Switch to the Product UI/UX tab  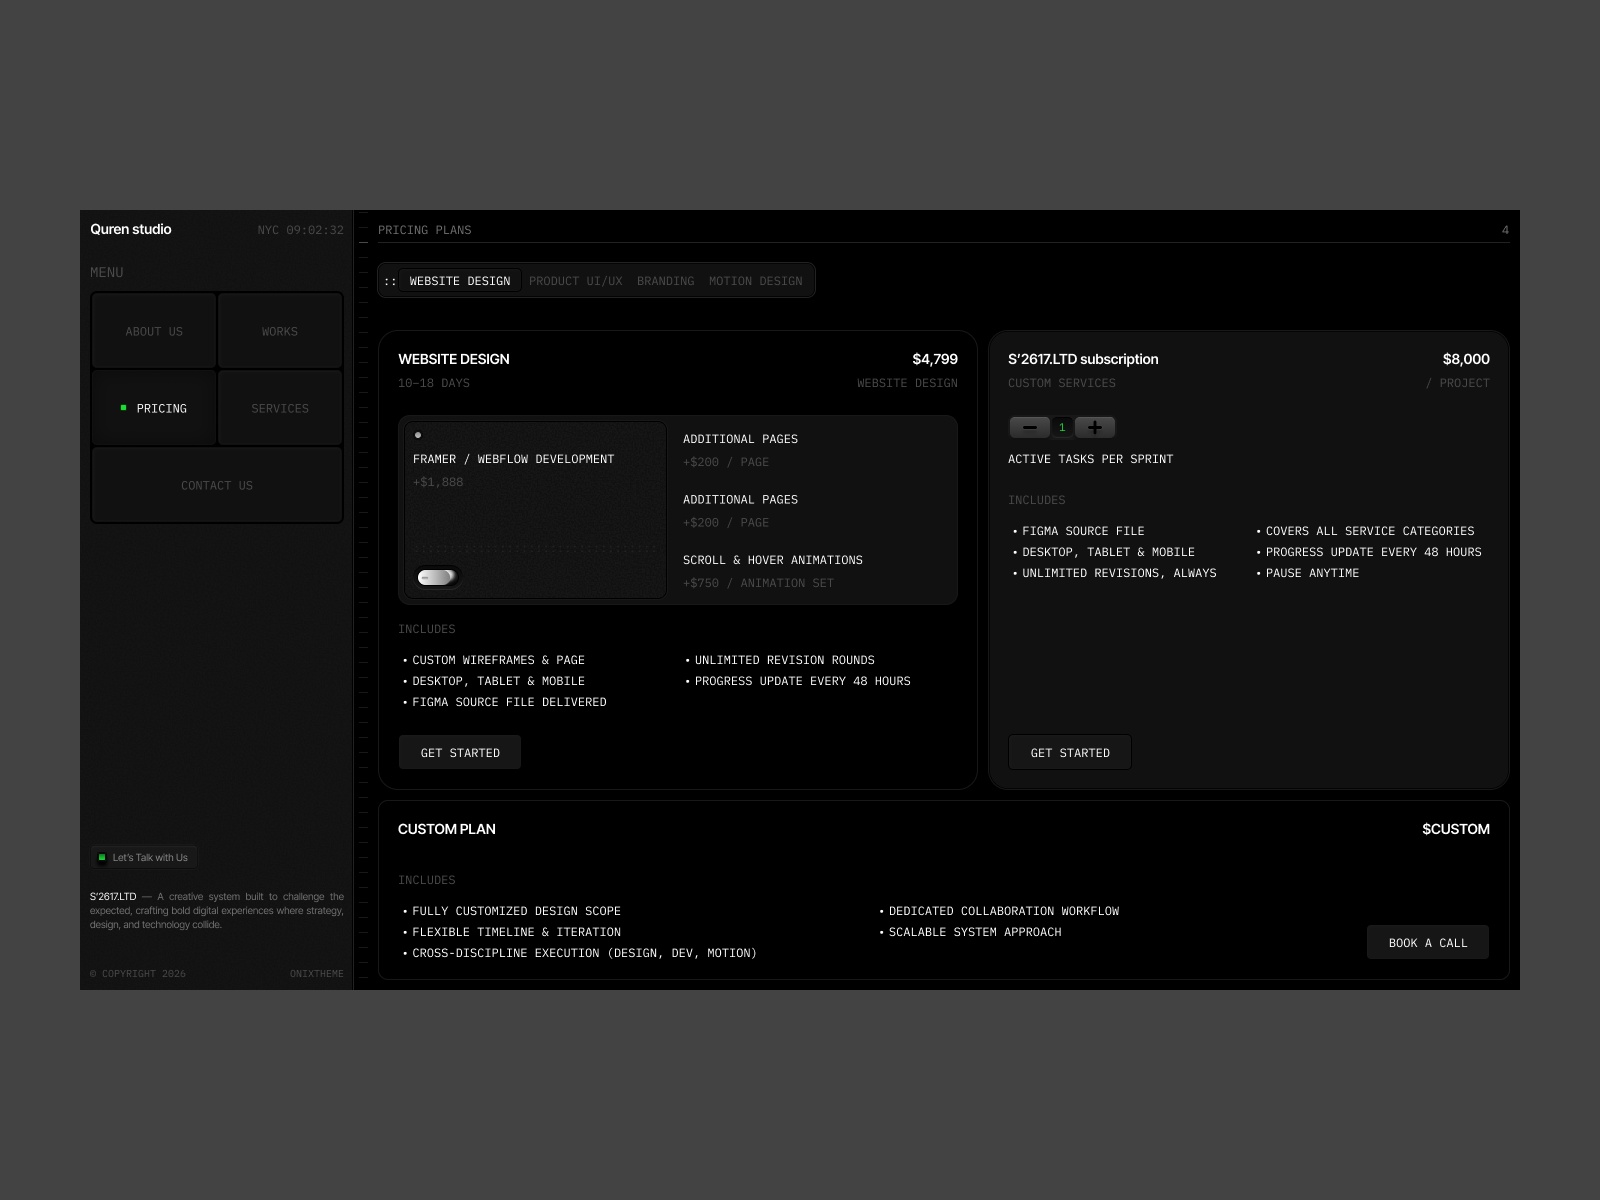[x=575, y=281]
